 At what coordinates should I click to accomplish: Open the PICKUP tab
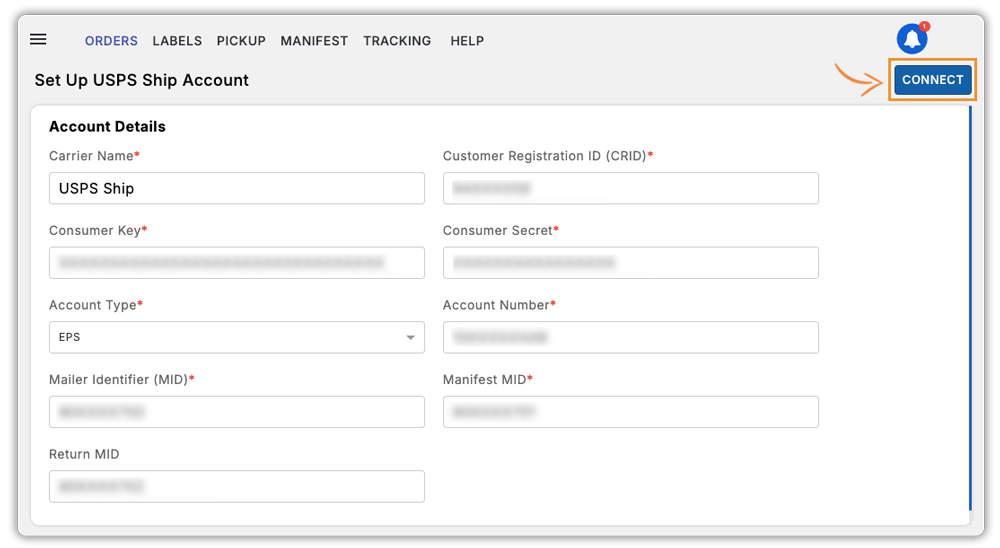(241, 41)
